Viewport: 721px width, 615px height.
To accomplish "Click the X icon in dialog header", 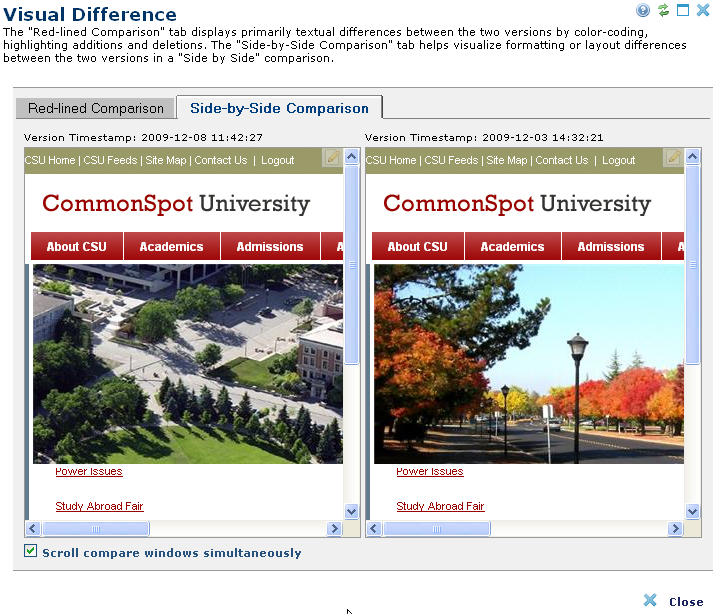I will (703, 10).
